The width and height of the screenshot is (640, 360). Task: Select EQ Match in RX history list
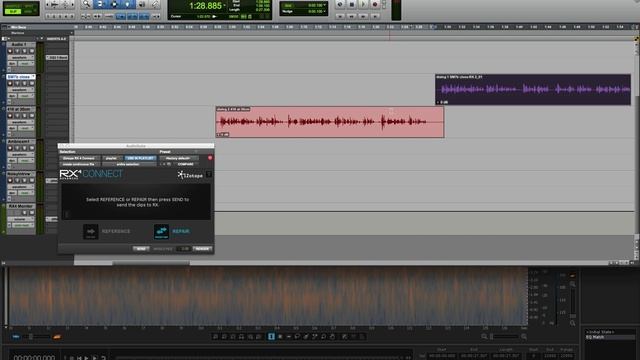610,337
